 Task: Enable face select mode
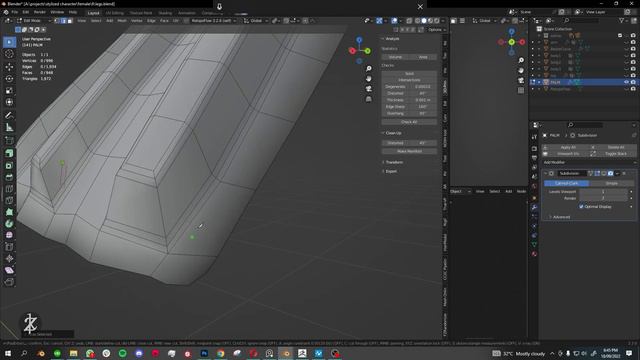[70, 20]
